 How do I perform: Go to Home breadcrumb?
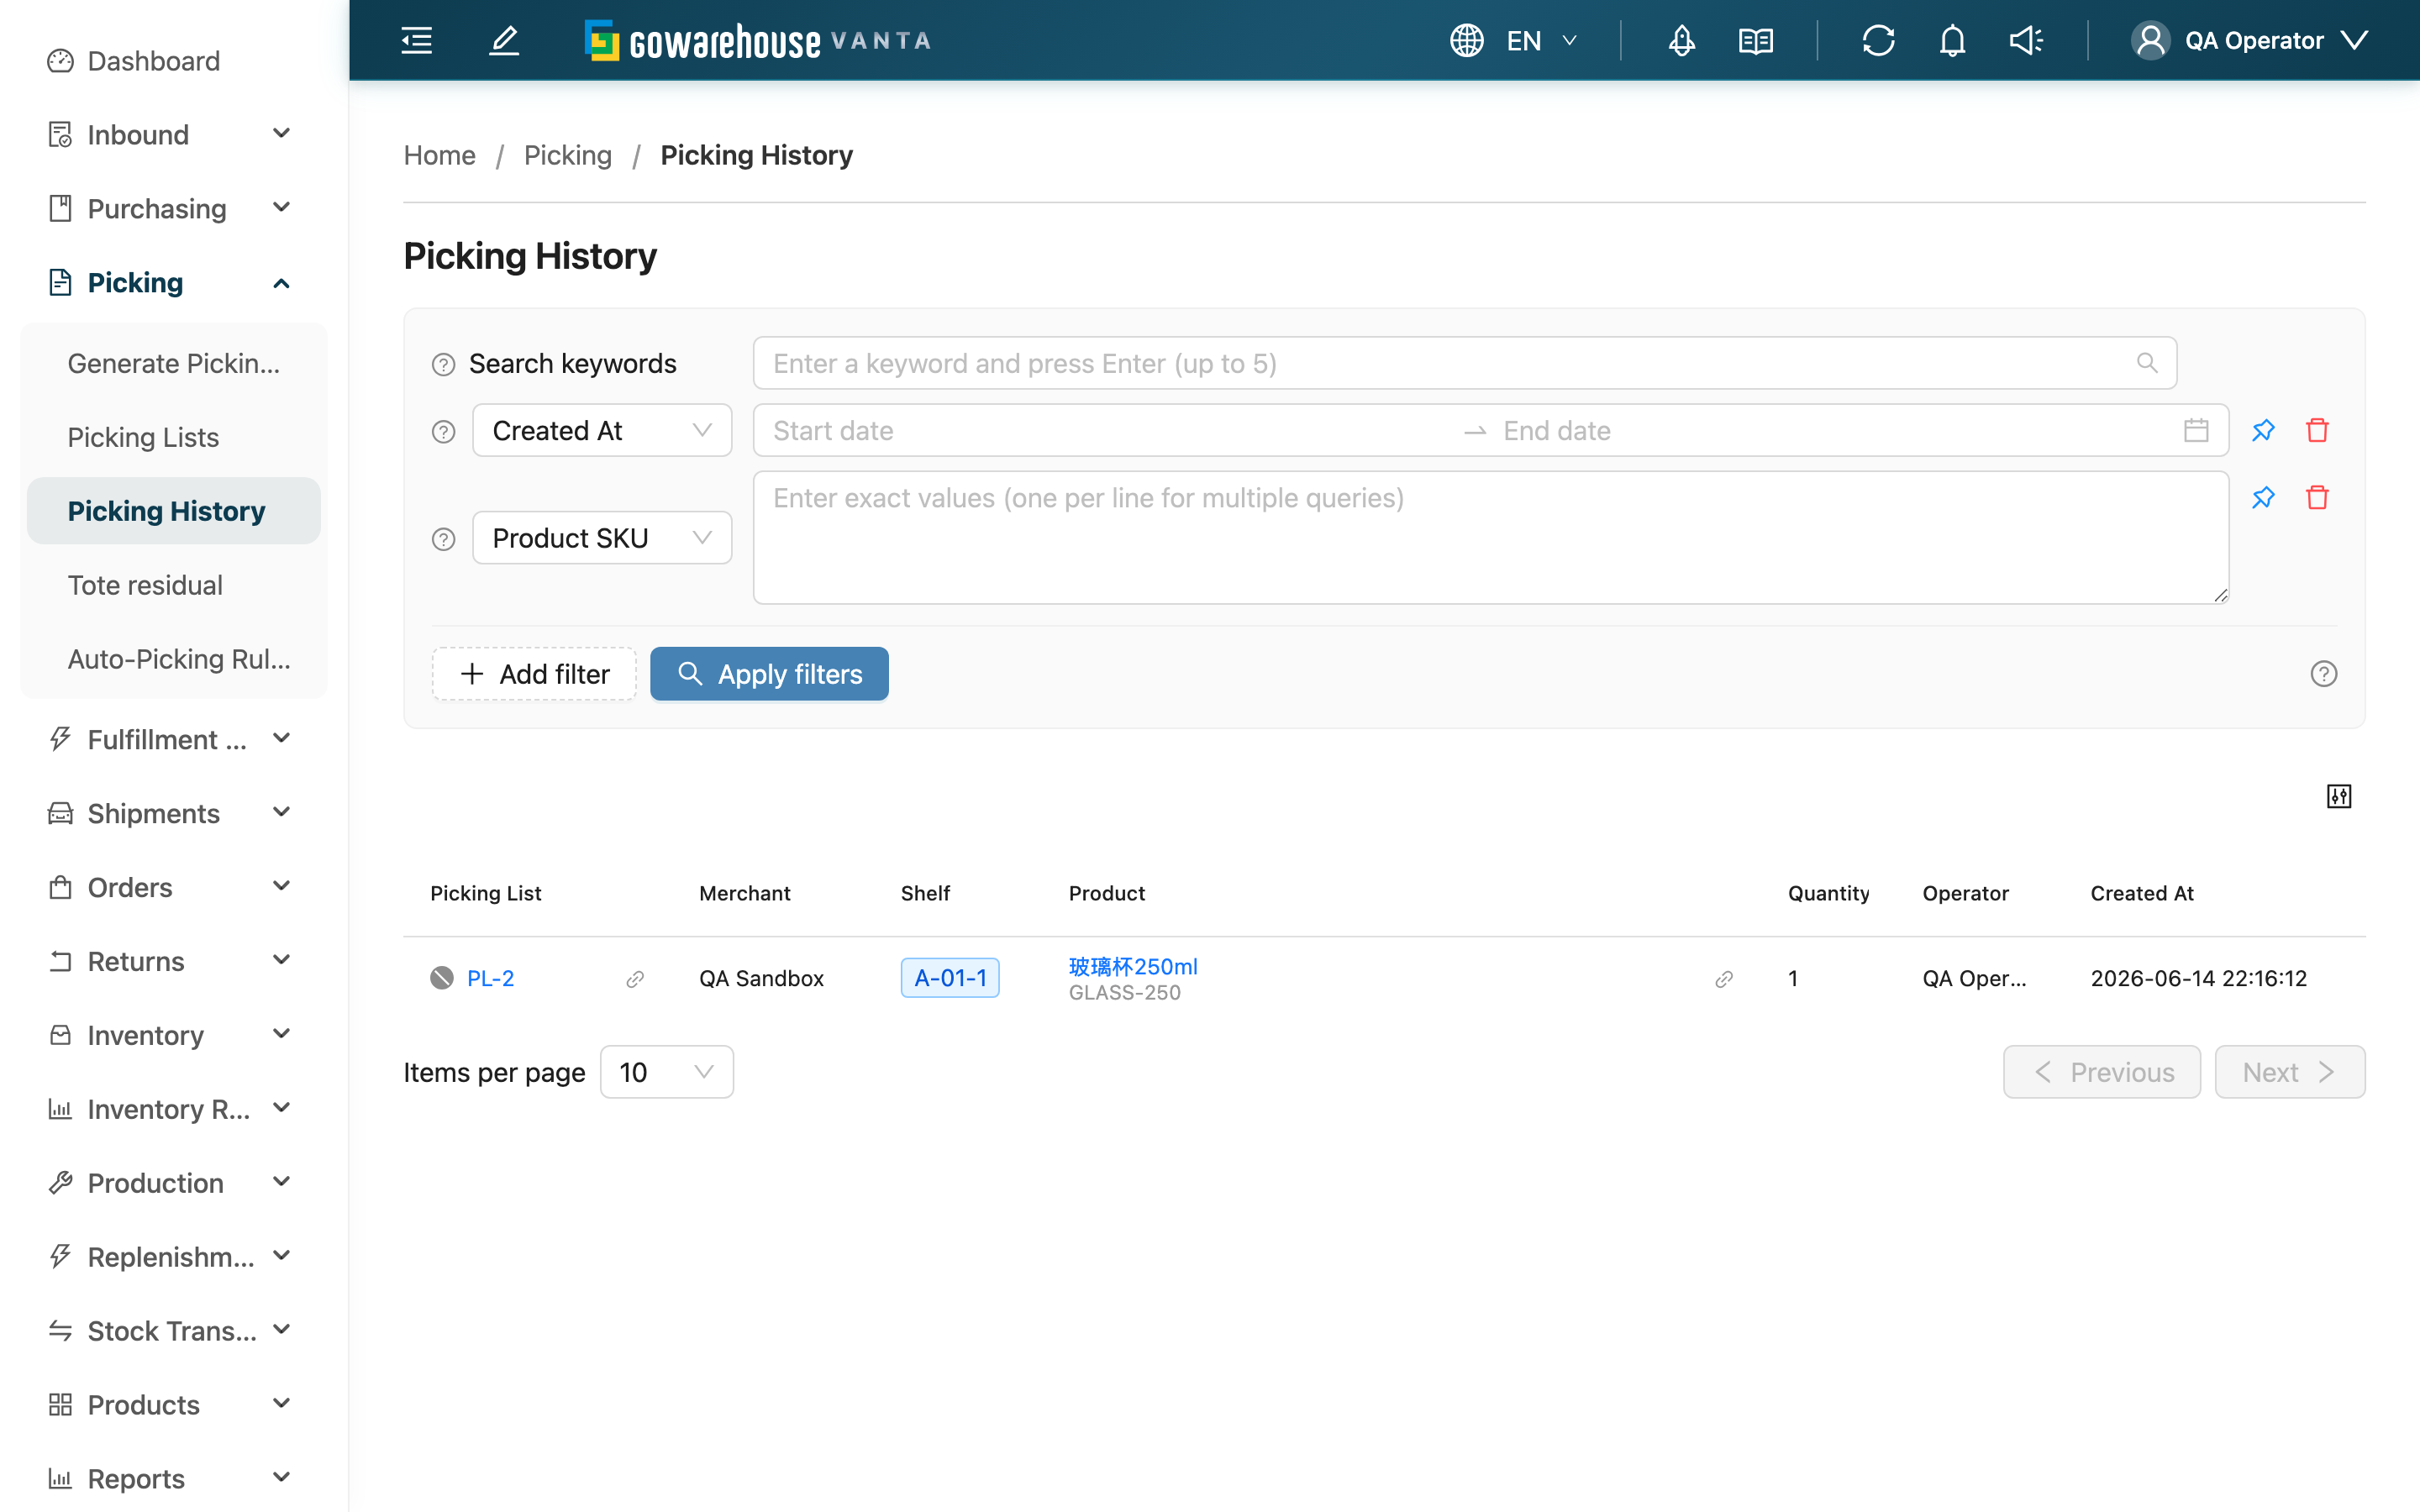click(439, 155)
